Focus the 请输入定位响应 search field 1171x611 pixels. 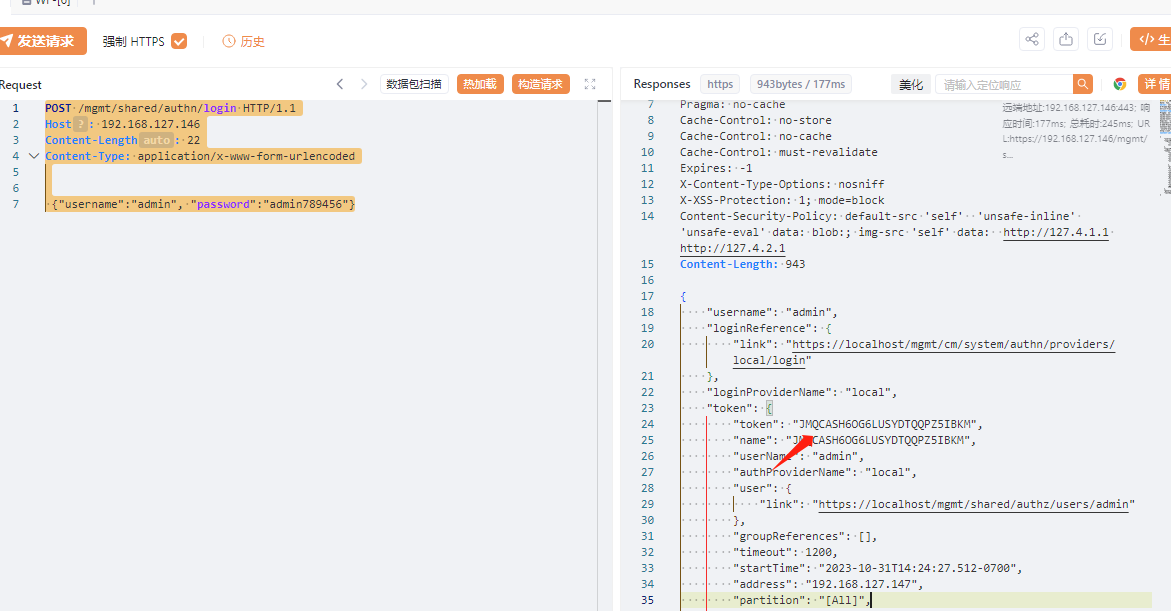coord(1004,84)
